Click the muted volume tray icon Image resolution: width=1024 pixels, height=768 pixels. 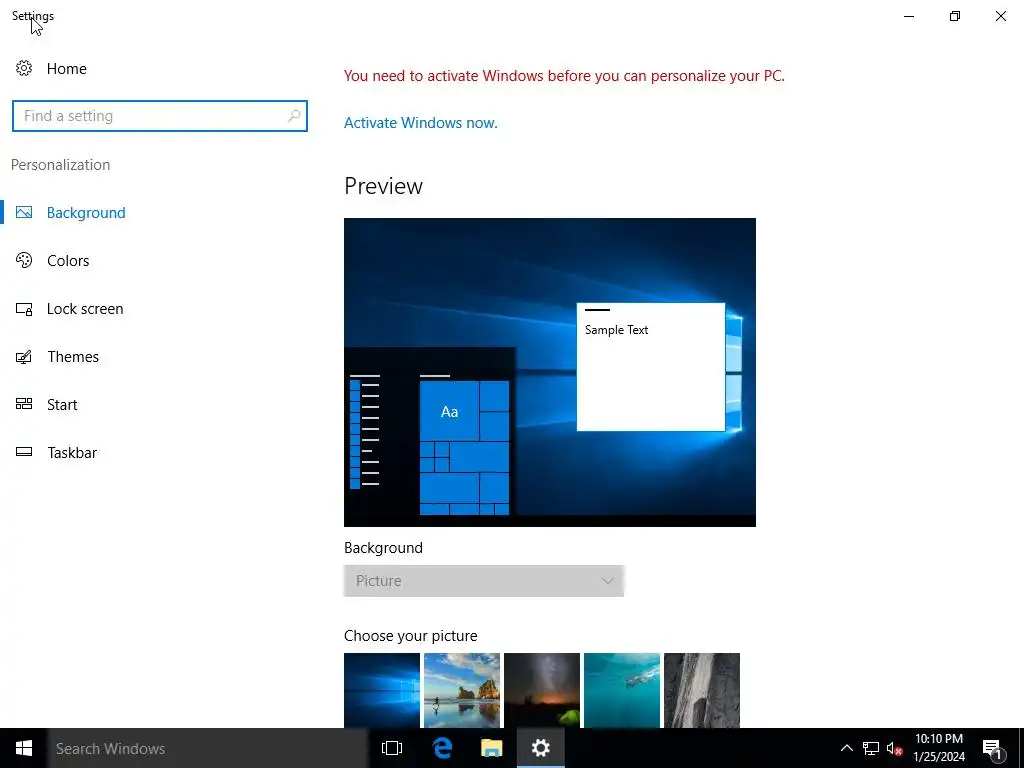point(894,748)
